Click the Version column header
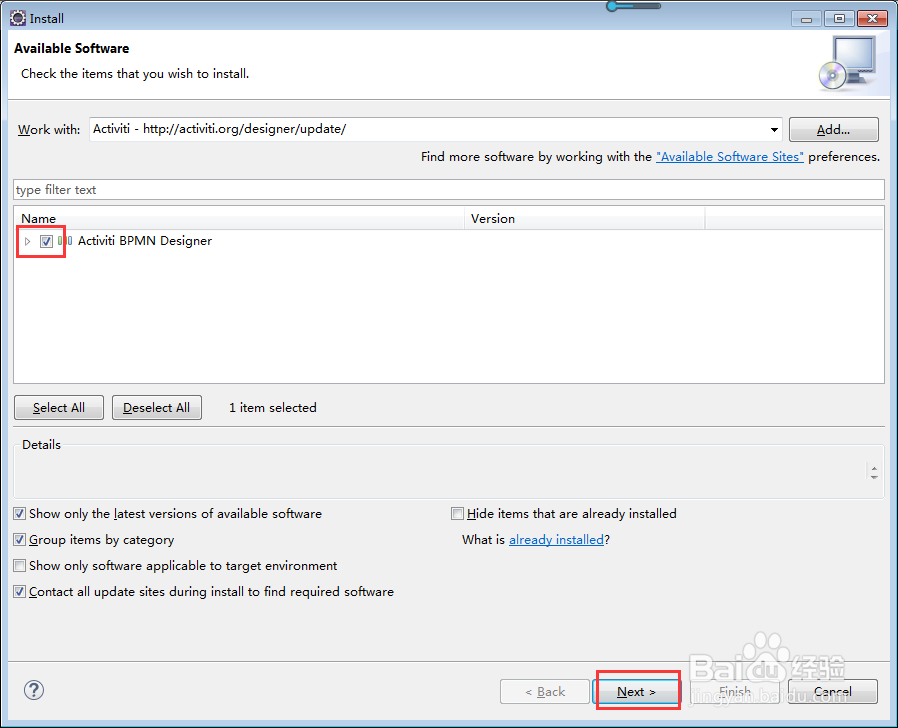The height and width of the screenshot is (728, 898). point(584,219)
